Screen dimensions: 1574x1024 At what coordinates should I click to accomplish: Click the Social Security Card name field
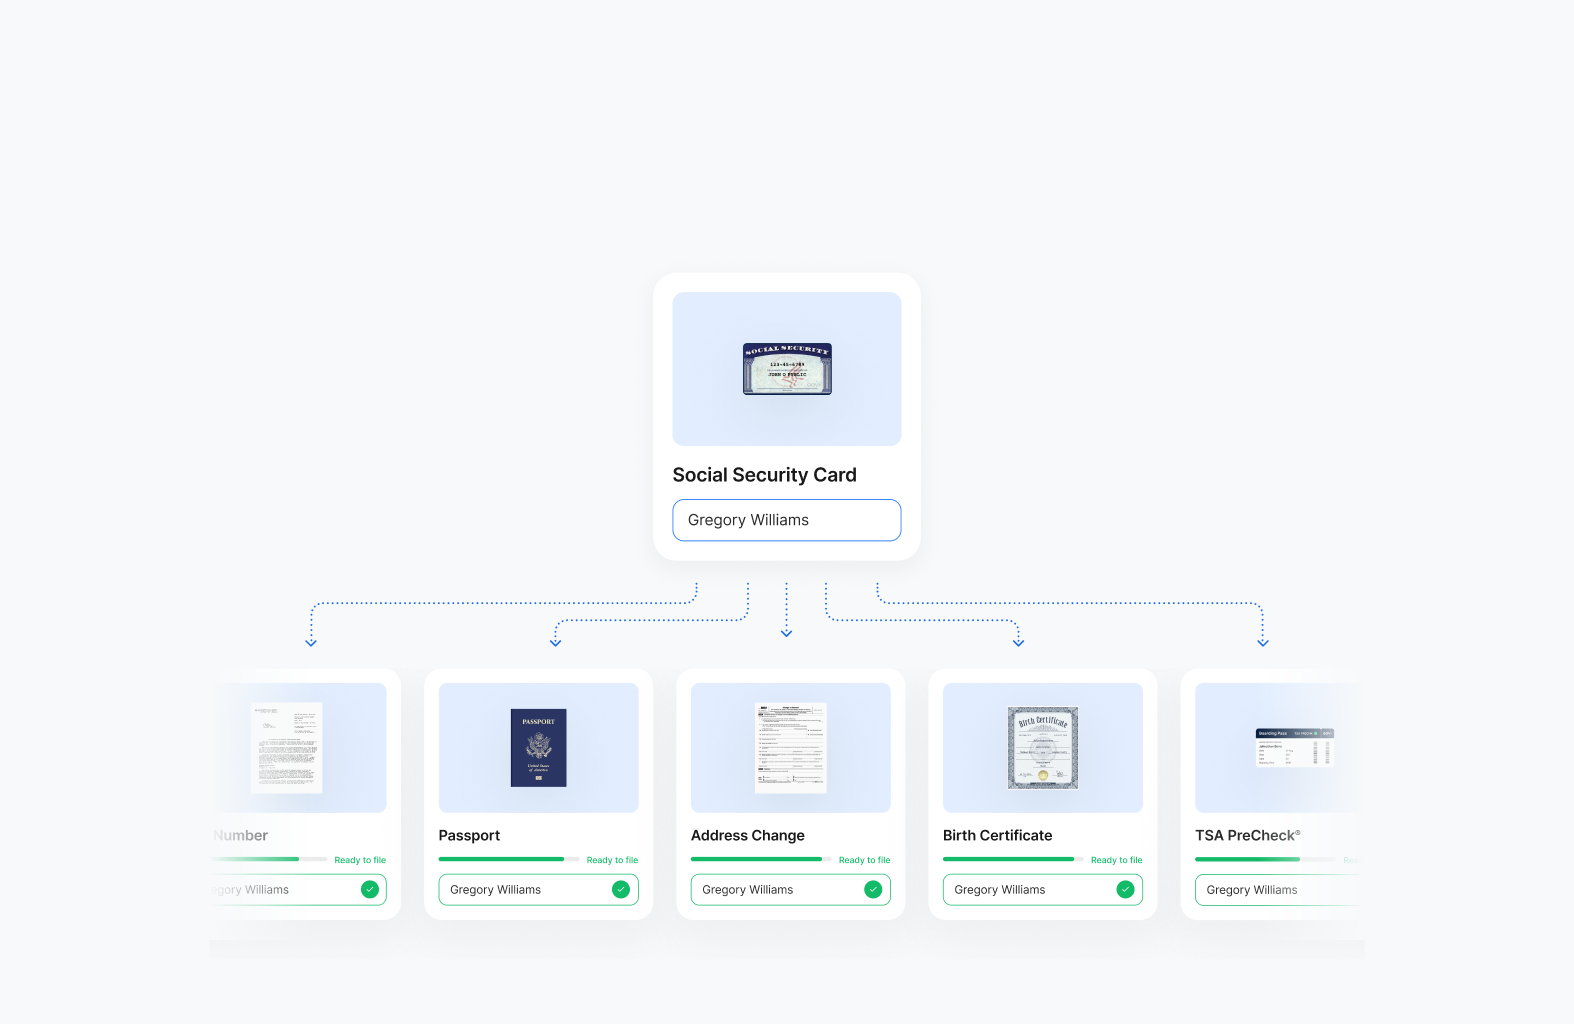click(x=787, y=520)
